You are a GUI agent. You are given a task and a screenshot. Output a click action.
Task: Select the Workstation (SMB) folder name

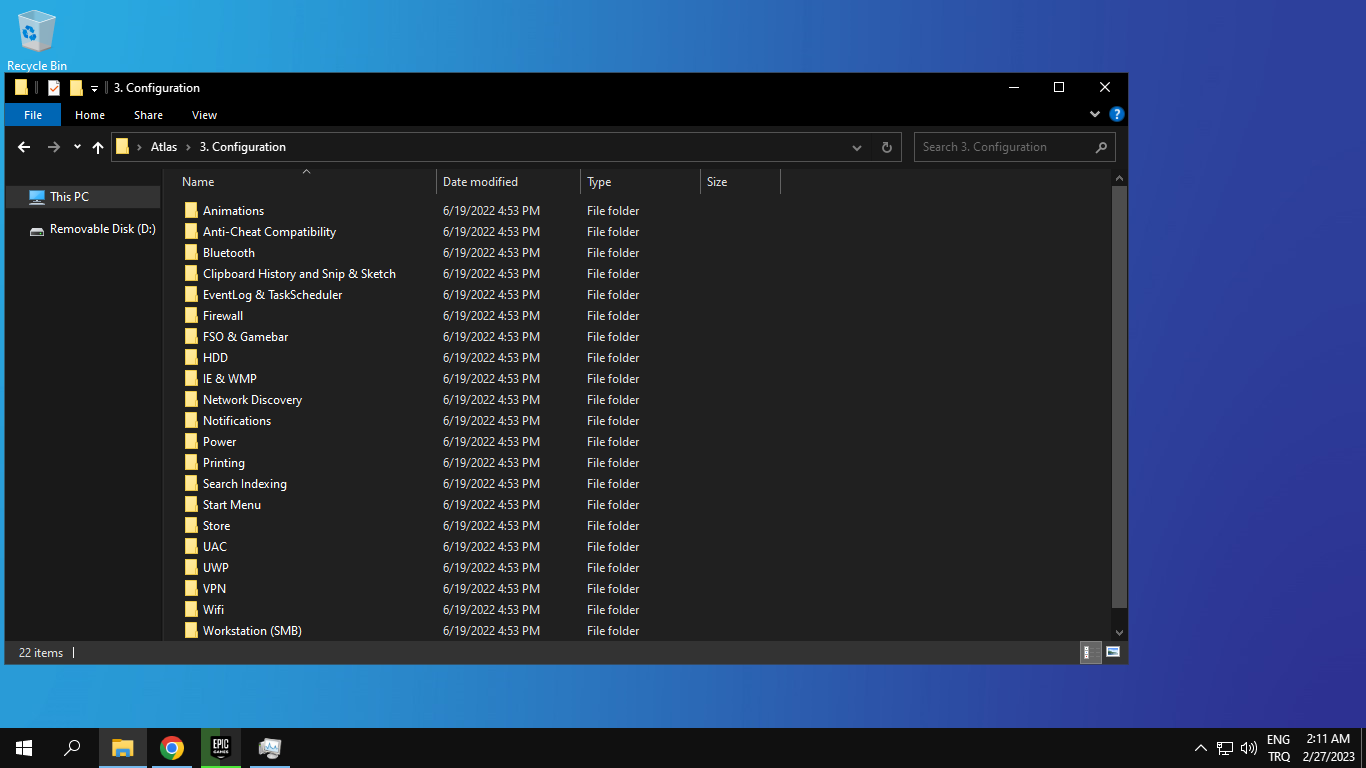point(252,631)
